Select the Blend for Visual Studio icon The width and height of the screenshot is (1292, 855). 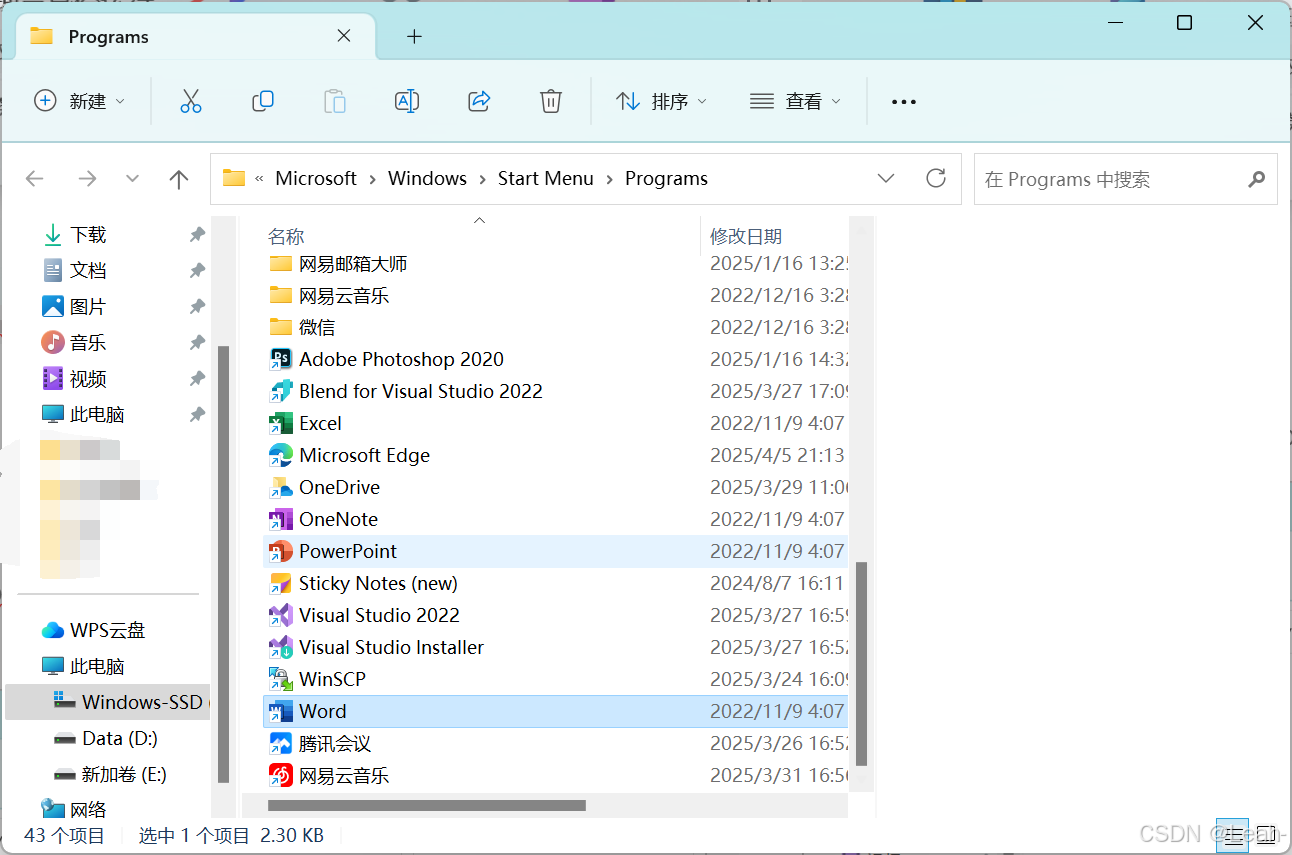[x=281, y=392]
